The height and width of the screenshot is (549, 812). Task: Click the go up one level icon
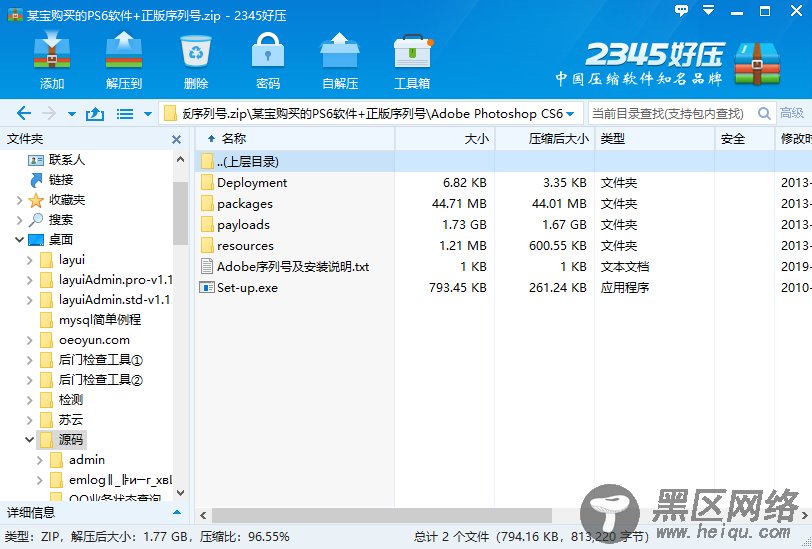click(x=95, y=113)
